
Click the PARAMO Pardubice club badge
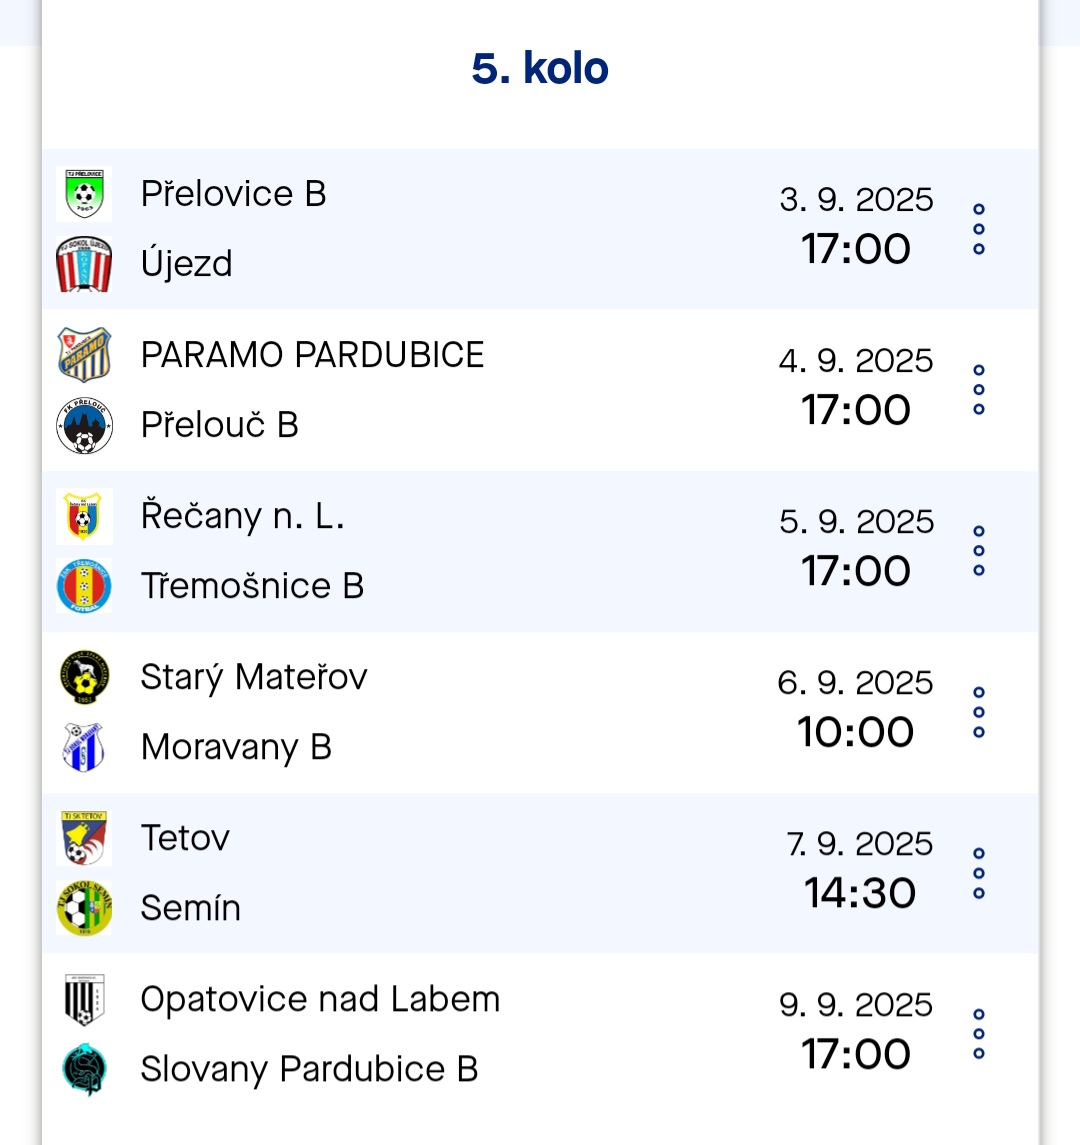[84, 355]
